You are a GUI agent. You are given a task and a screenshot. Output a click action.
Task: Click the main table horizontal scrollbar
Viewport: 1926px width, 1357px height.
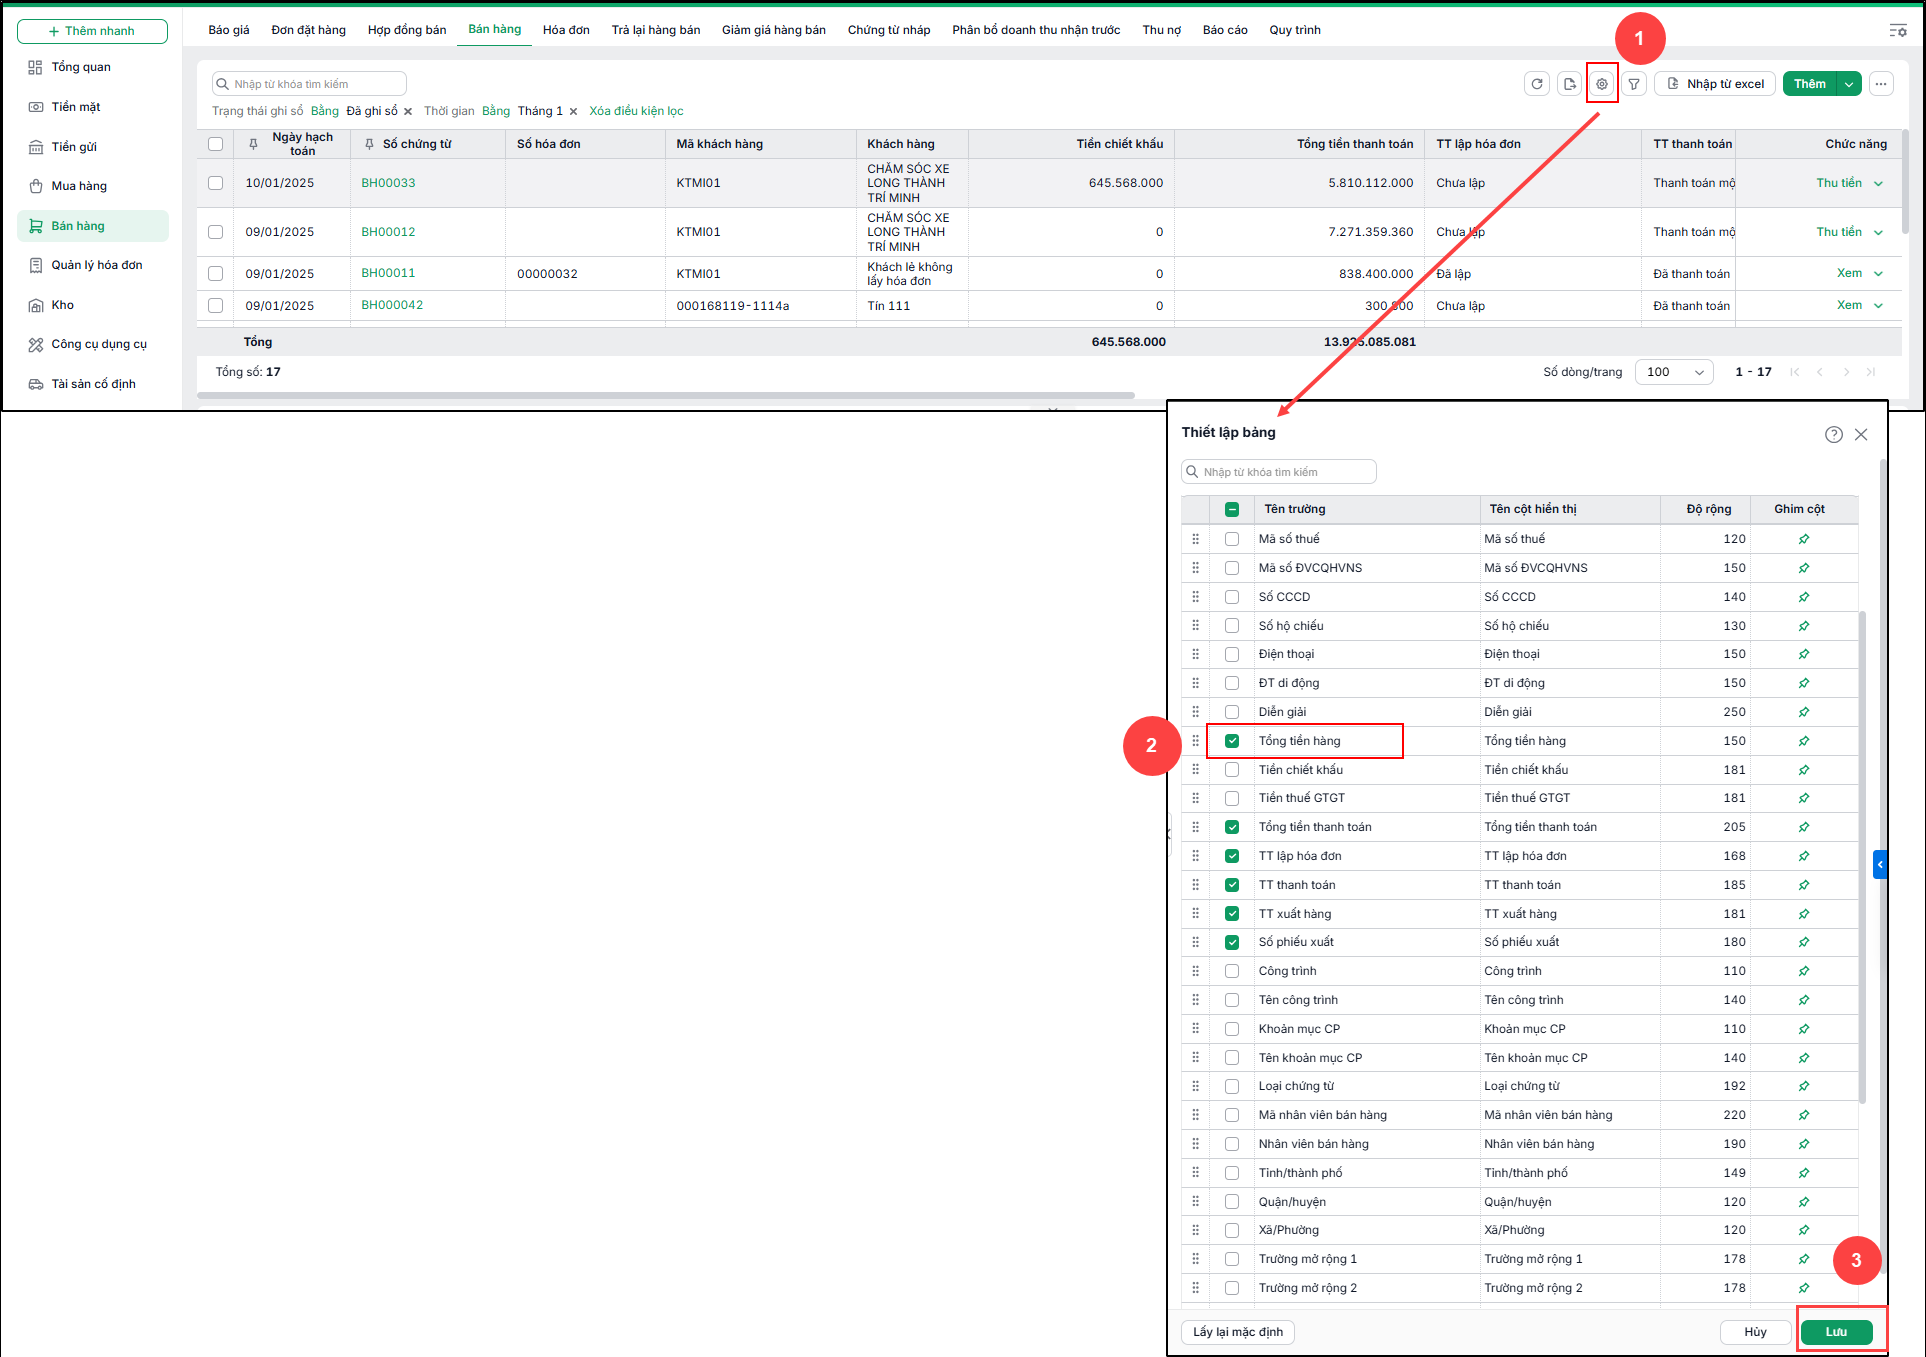(x=666, y=396)
